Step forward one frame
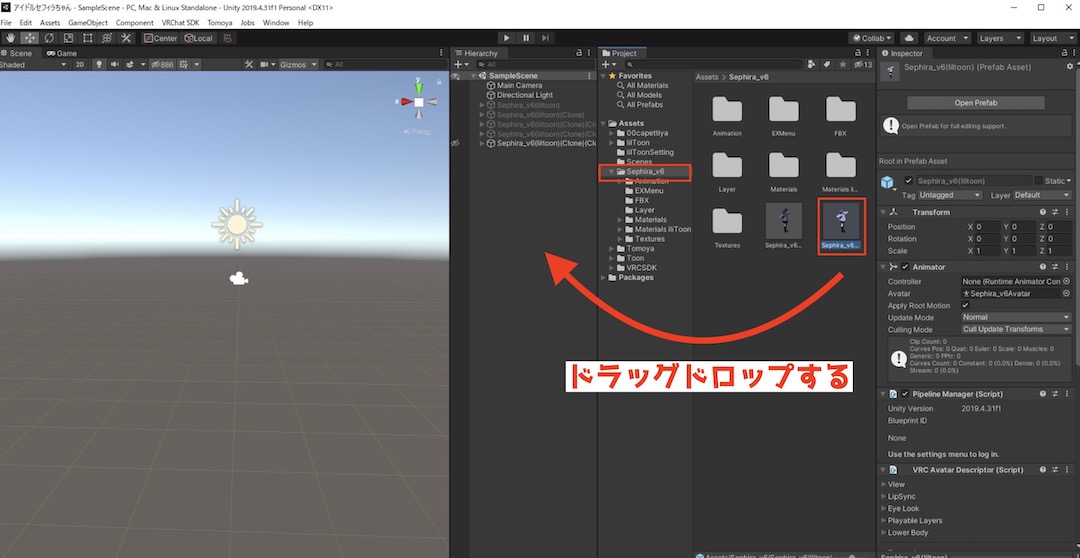 click(545, 38)
